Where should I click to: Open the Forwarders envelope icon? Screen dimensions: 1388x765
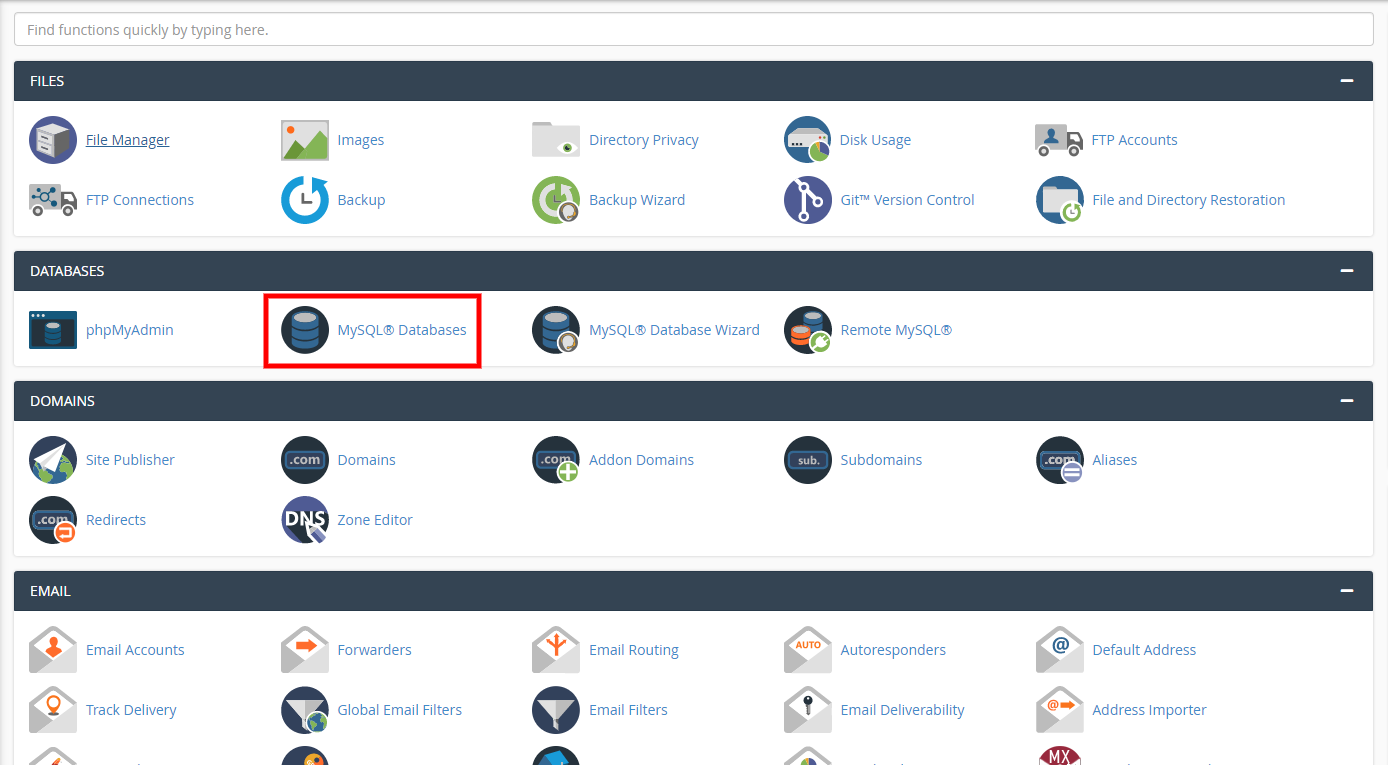(305, 650)
